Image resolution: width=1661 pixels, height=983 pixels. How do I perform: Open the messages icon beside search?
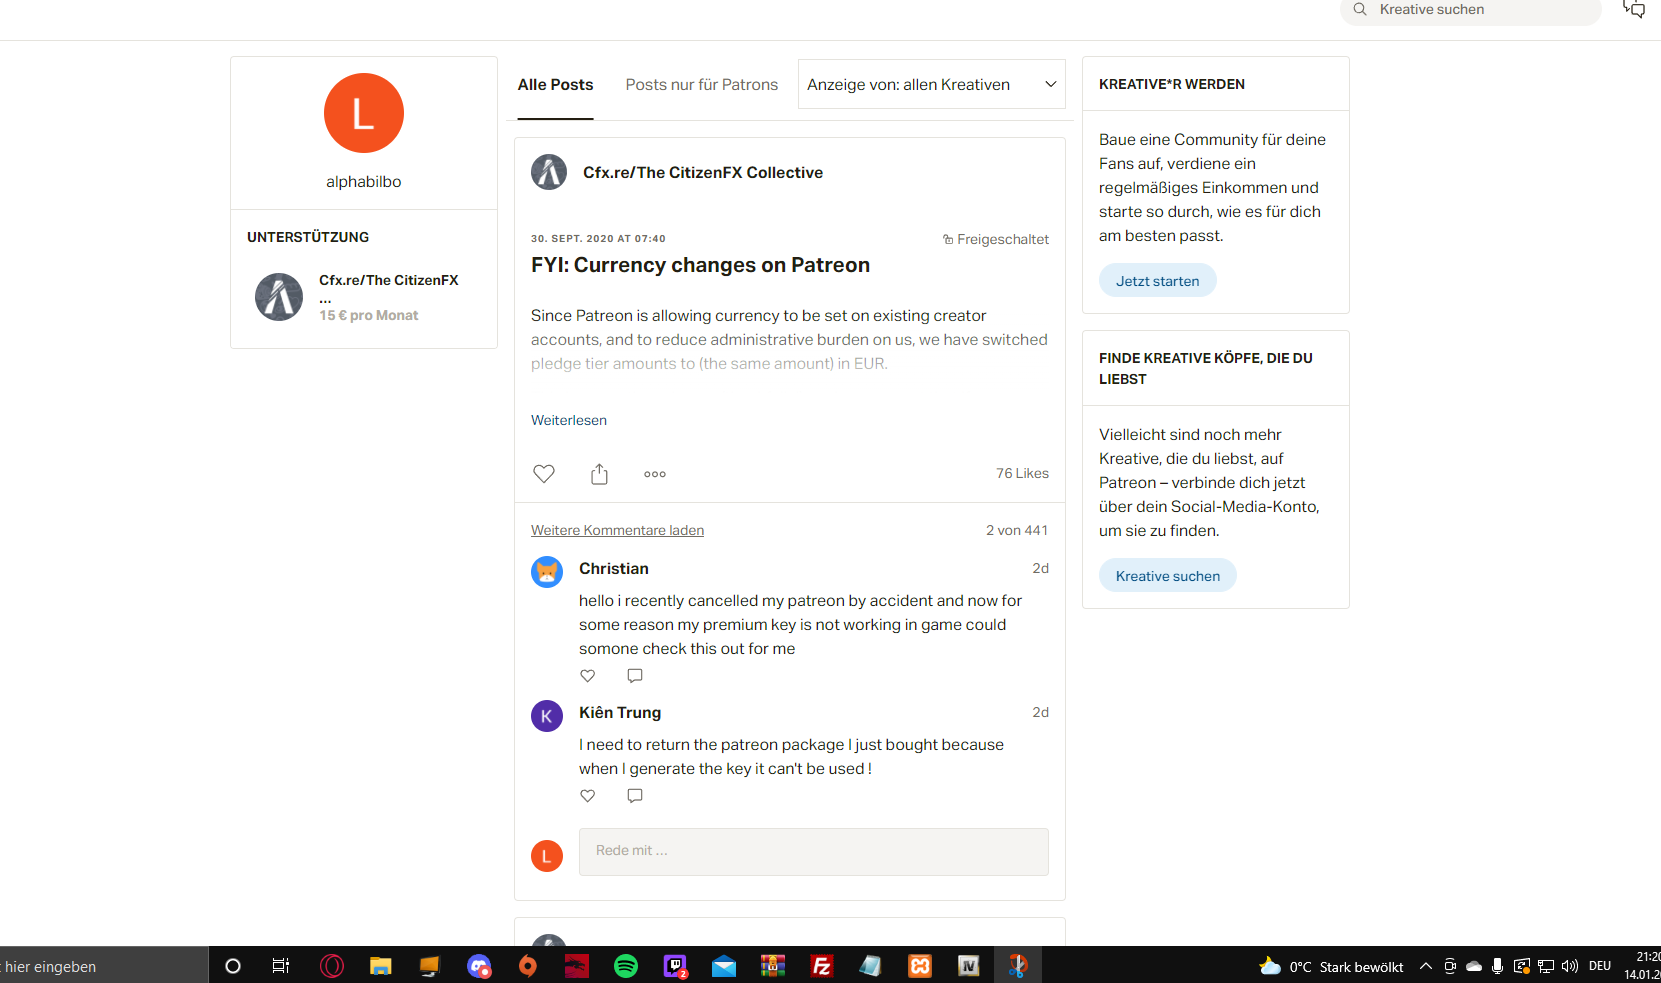click(x=1634, y=9)
